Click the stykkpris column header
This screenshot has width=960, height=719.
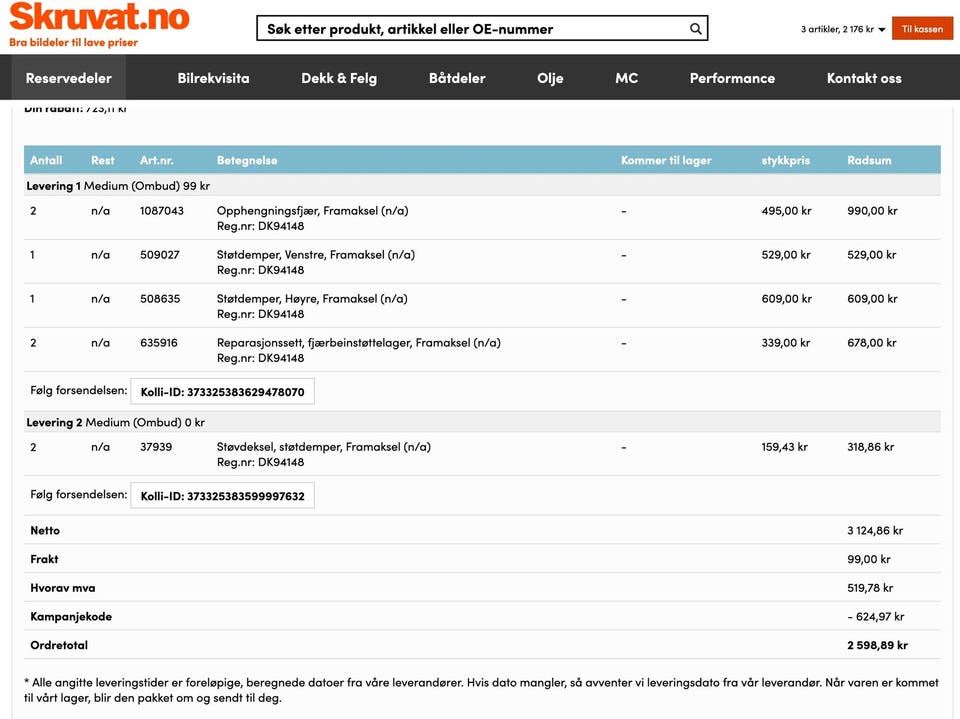pos(786,160)
